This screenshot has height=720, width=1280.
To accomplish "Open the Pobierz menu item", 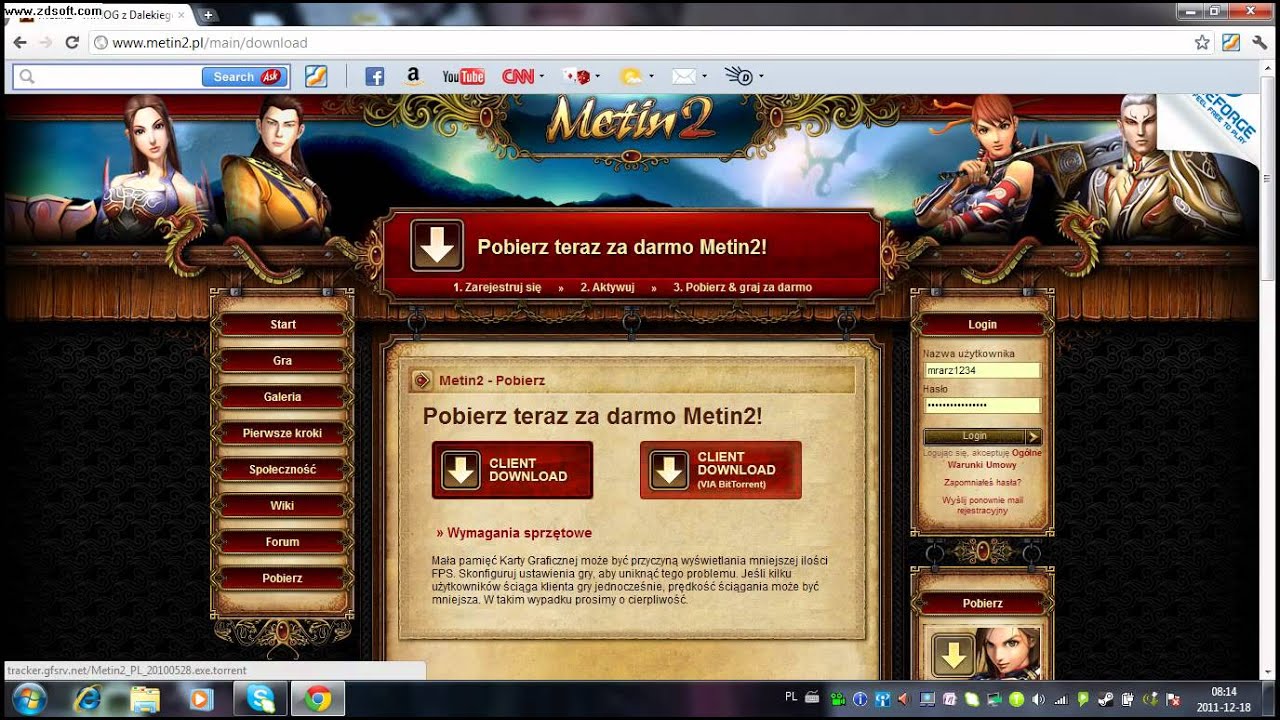I will point(283,578).
